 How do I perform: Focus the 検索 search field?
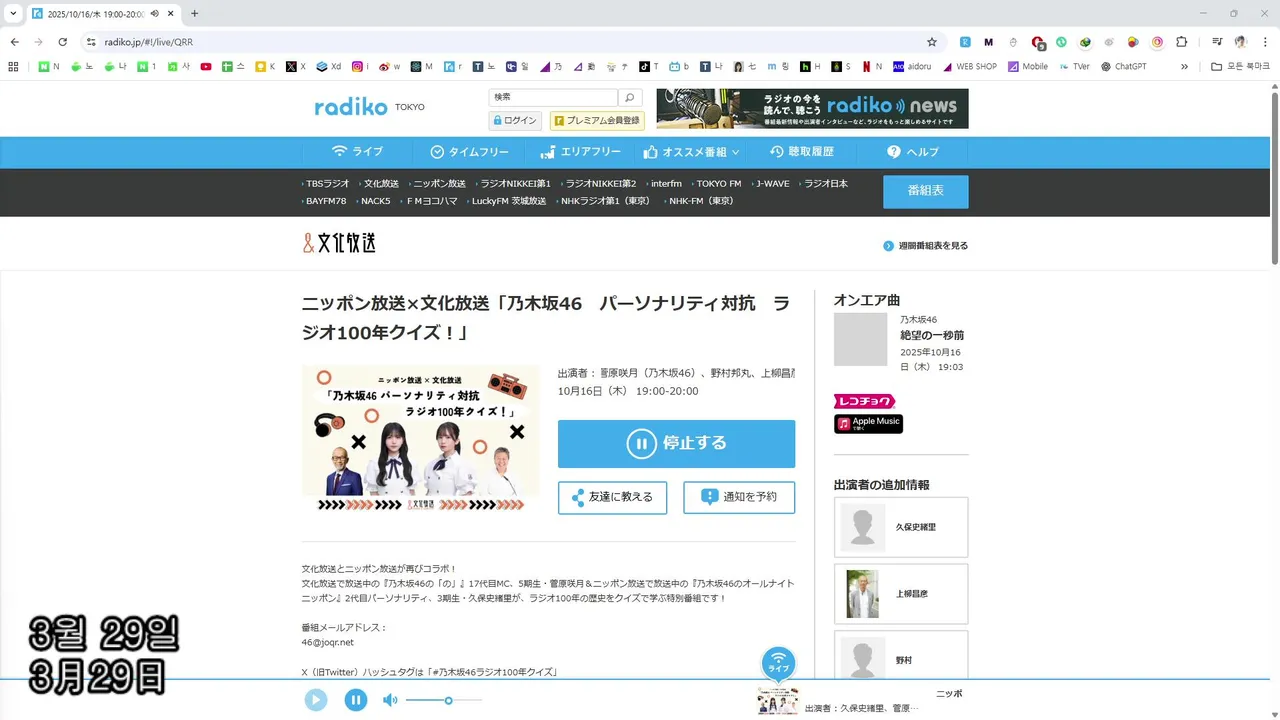(553, 97)
